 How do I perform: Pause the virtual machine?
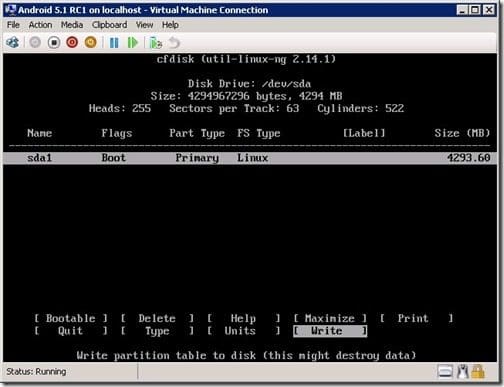tap(114, 43)
